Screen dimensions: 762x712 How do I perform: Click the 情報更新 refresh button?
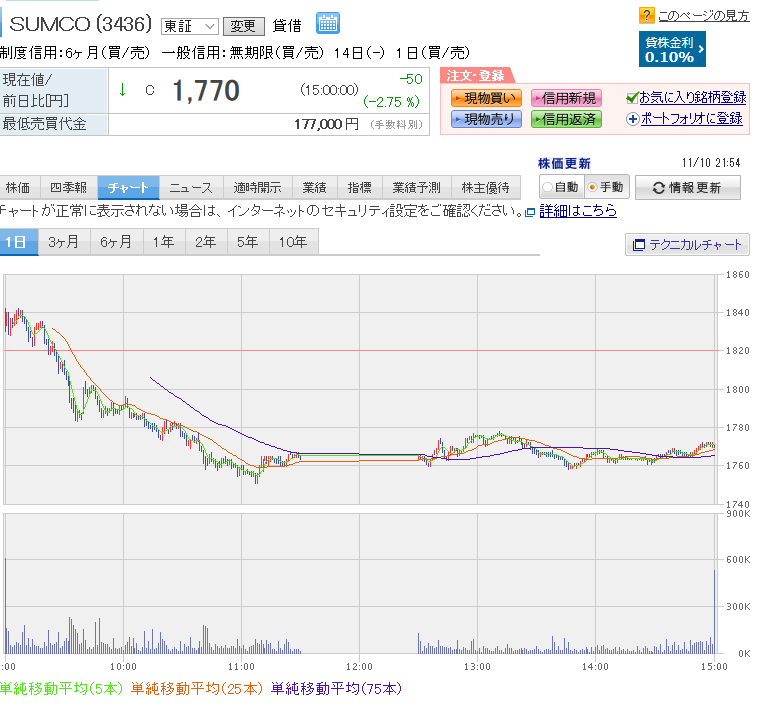click(688, 187)
